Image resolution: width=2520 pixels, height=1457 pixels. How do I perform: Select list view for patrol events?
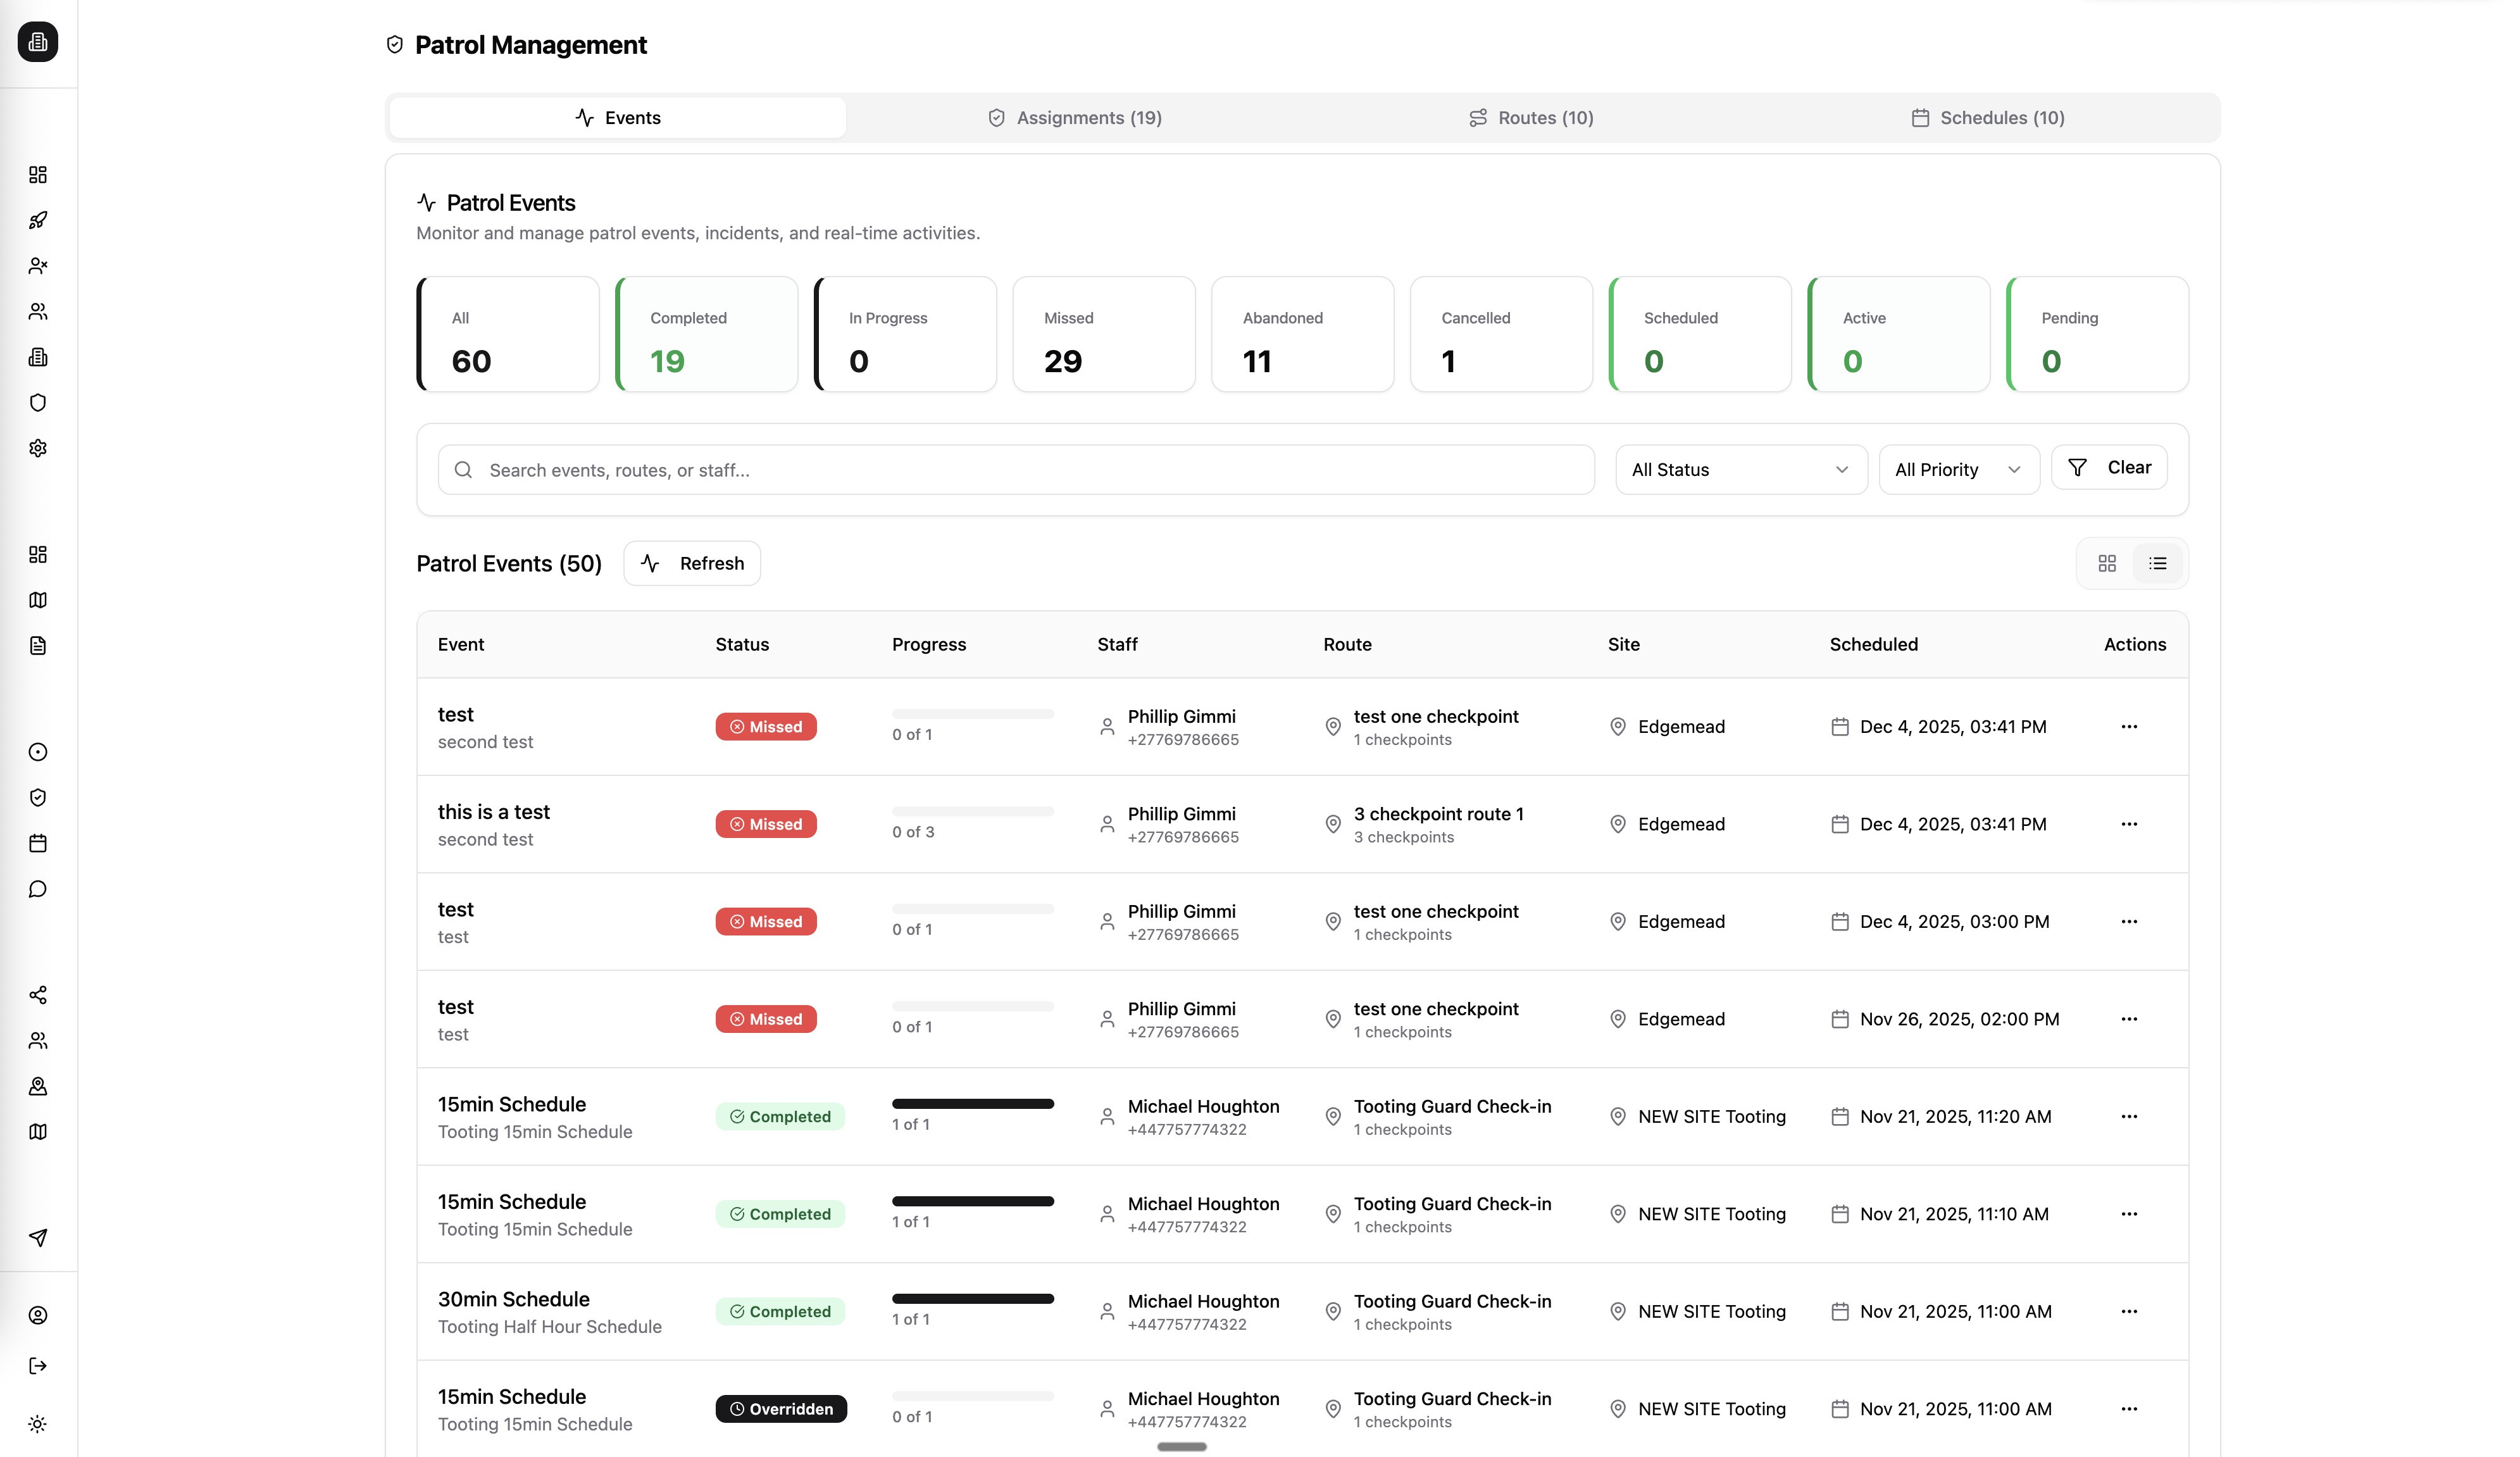(2158, 563)
